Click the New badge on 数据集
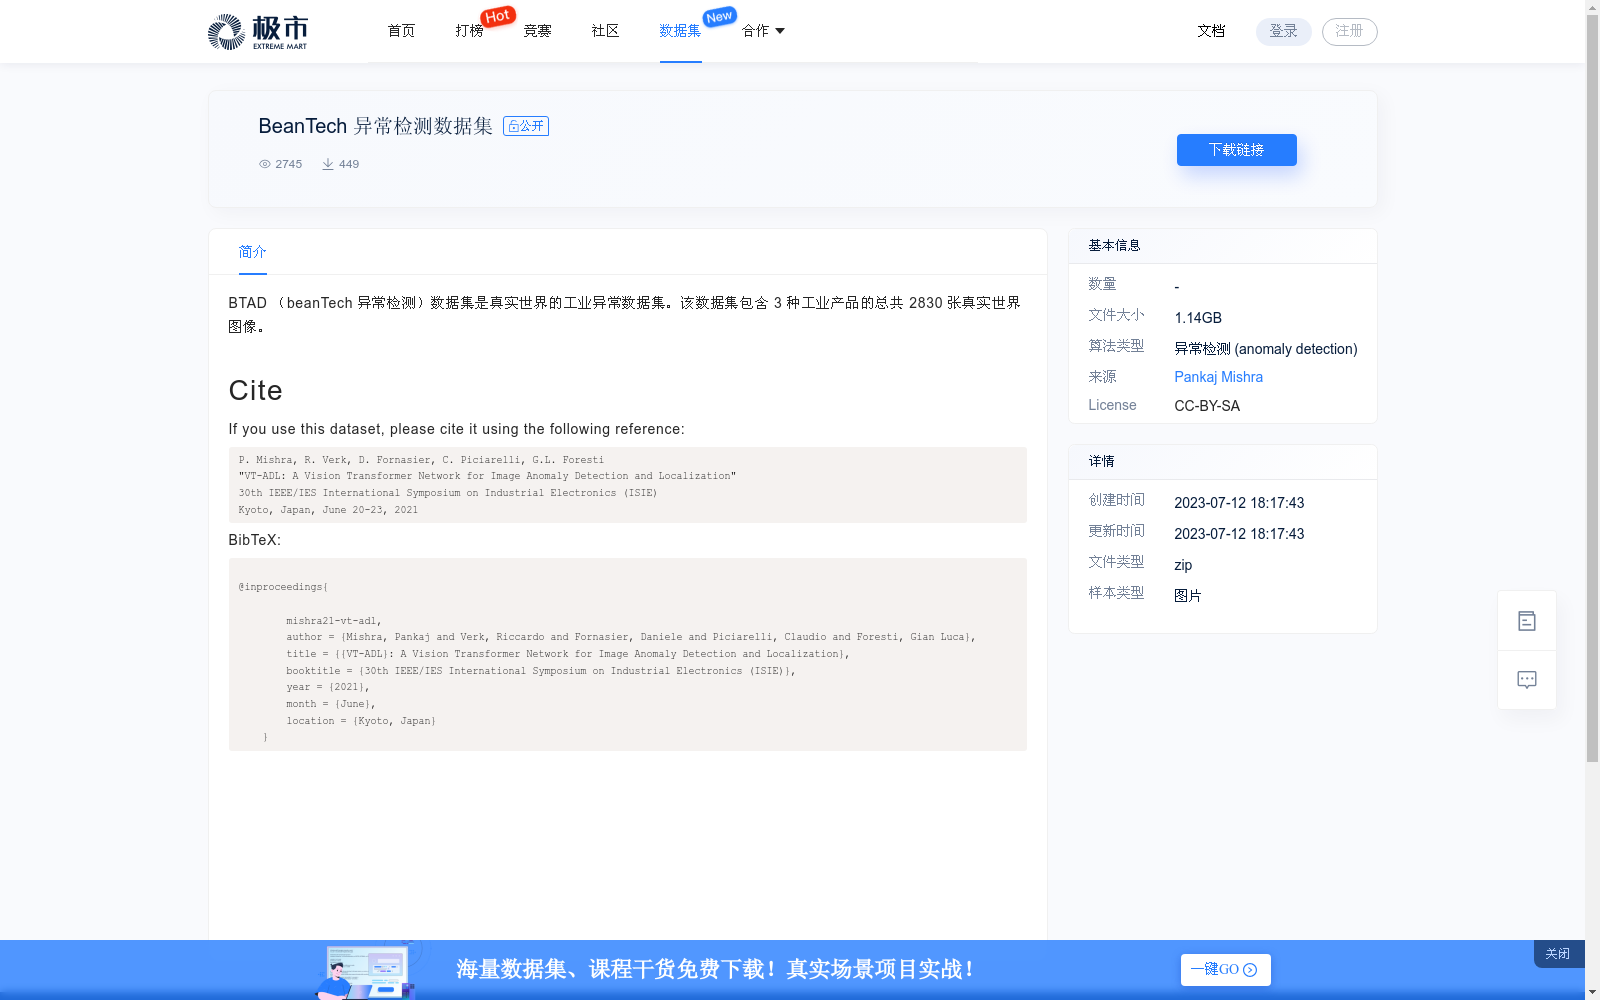This screenshot has height=1000, width=1600. click(x=719, y=16)
